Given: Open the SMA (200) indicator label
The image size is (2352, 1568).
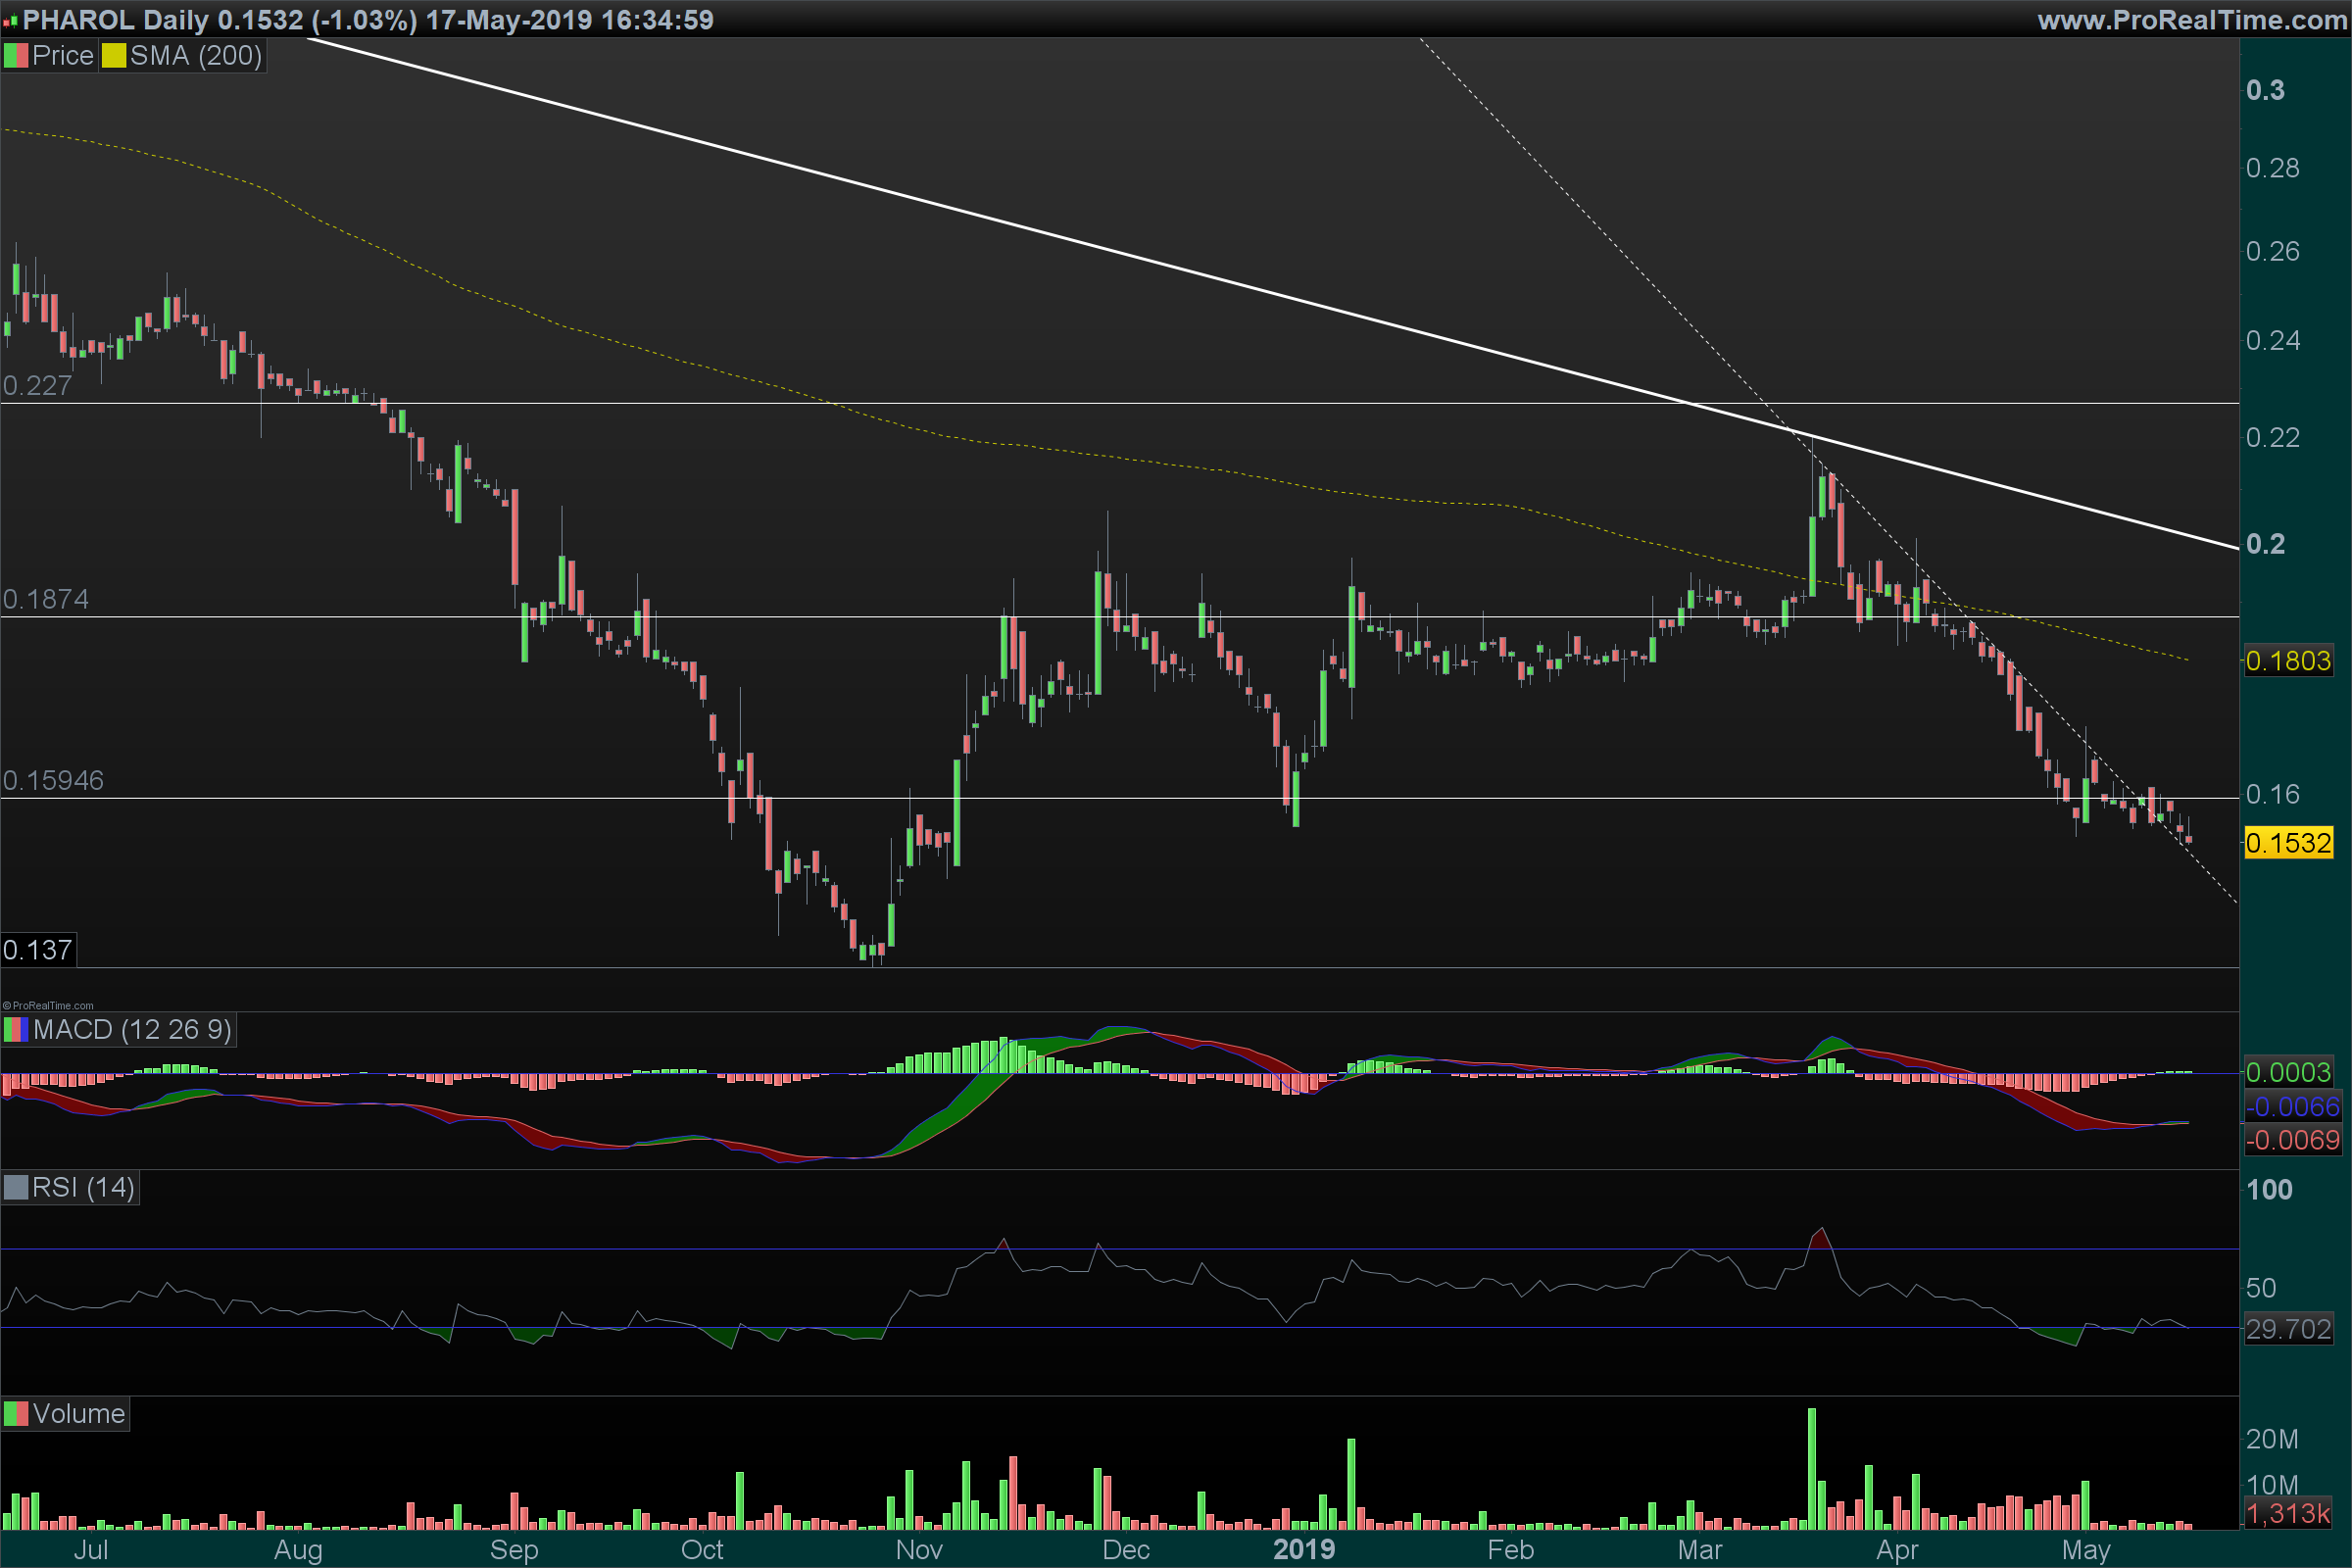Looking at the screenshot, I should click(x=195, y=56).
